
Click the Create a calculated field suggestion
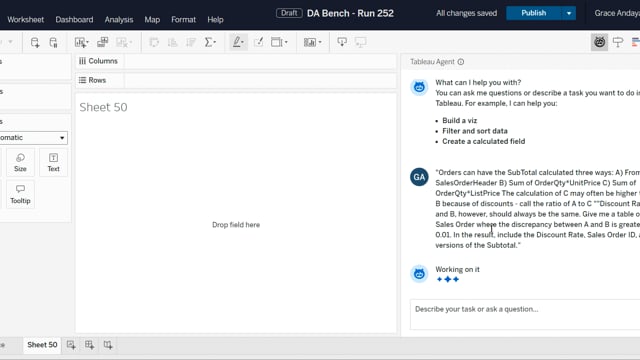pos(484,141)
